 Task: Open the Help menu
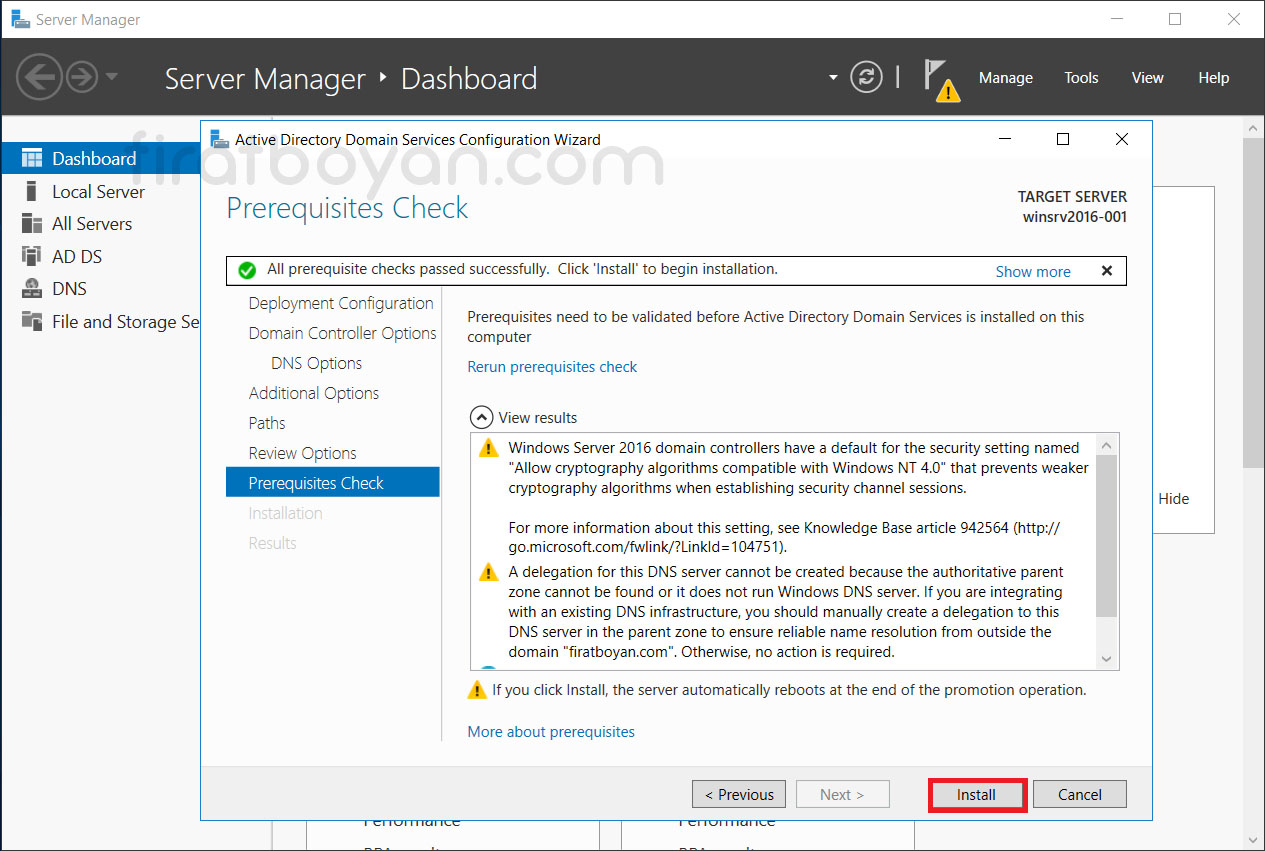pyautogui.click(x=1213, y=78)
